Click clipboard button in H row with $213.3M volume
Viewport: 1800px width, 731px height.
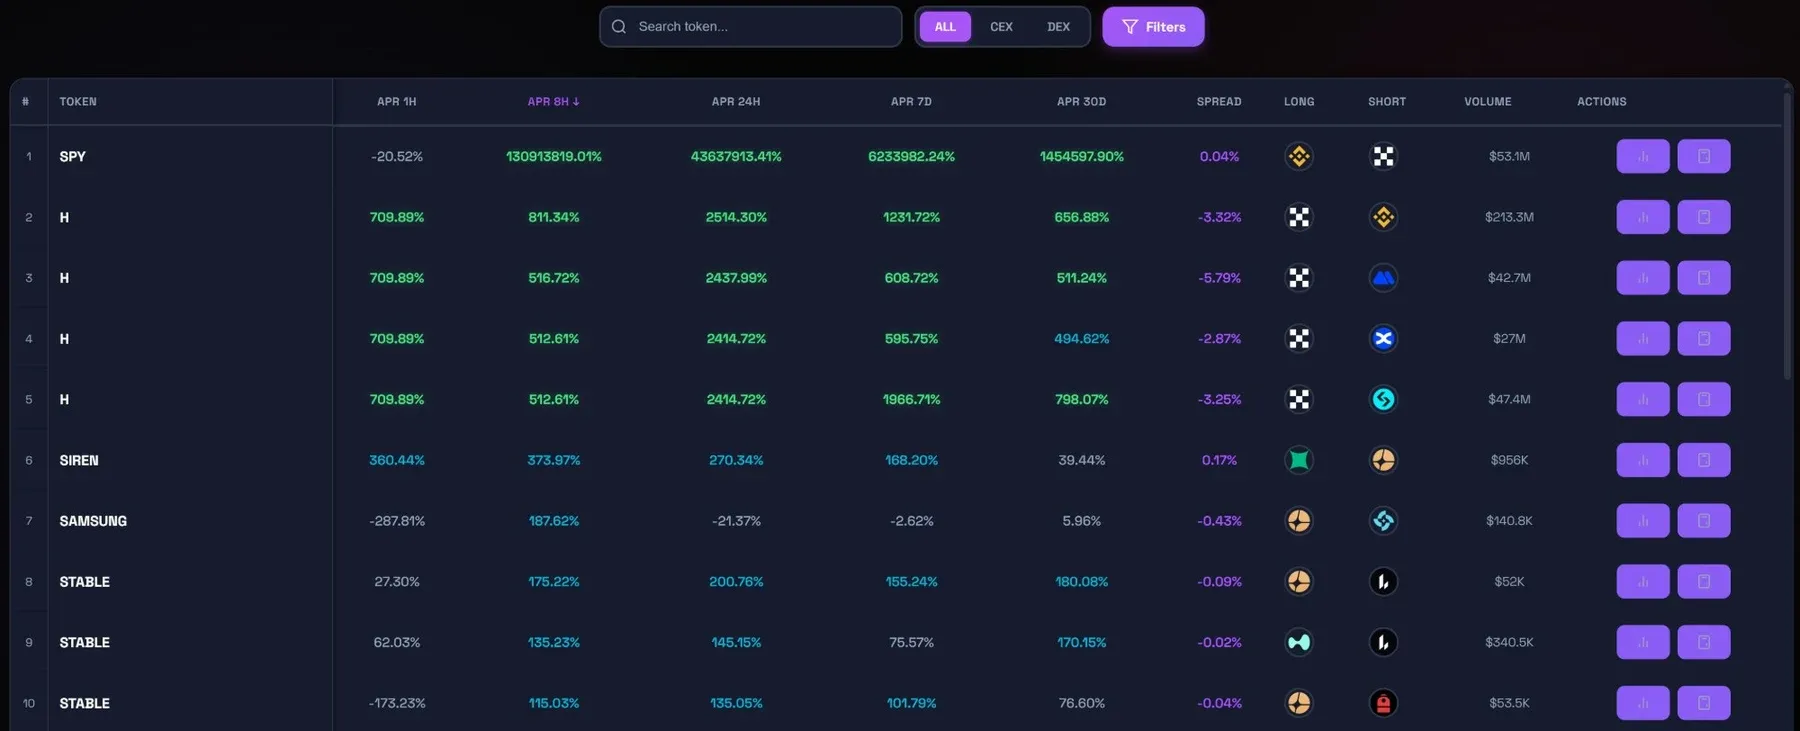point(1703,217)
